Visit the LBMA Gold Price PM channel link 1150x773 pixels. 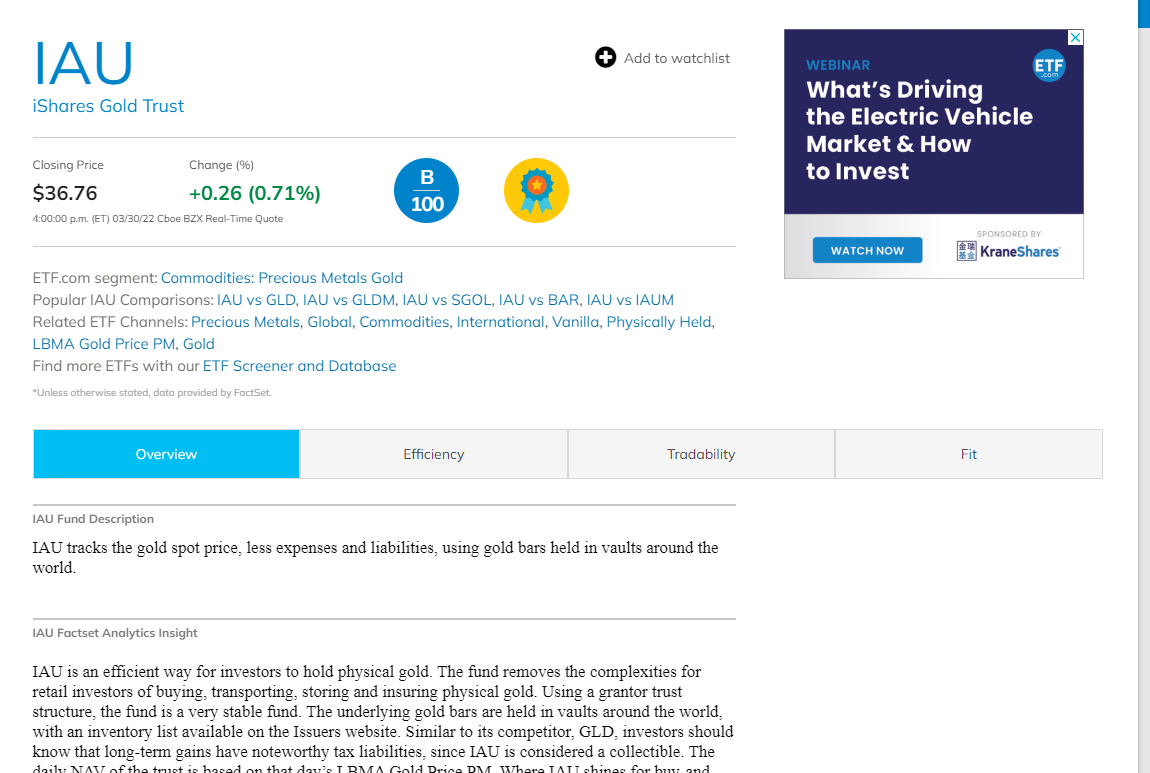[103, 344]
